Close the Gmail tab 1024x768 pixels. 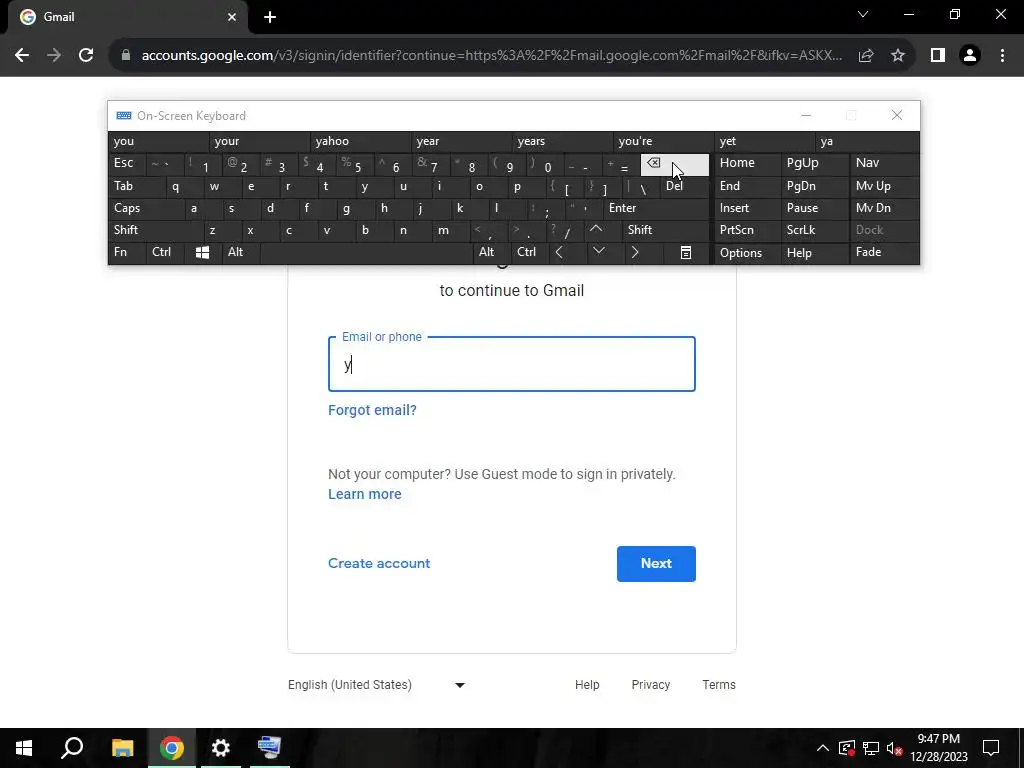tap(232, 18)
